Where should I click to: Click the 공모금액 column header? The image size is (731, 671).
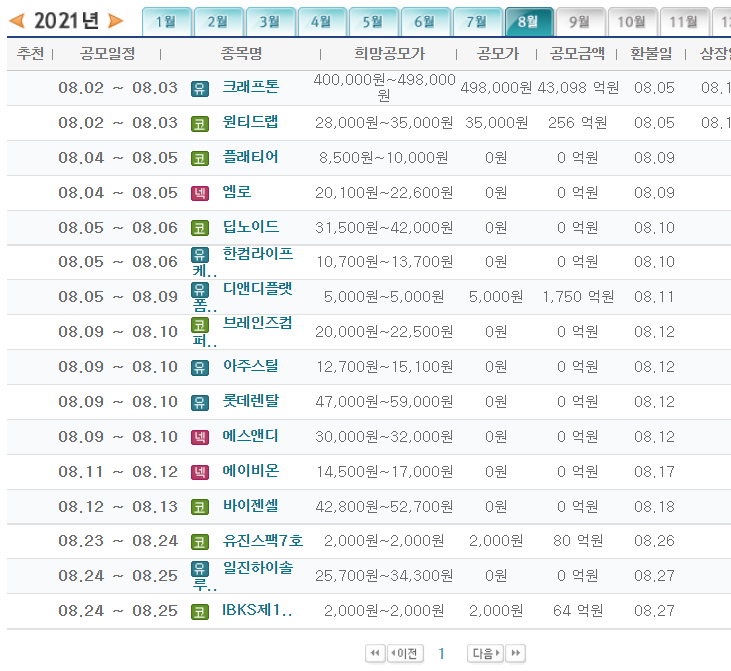click(577, 54)
